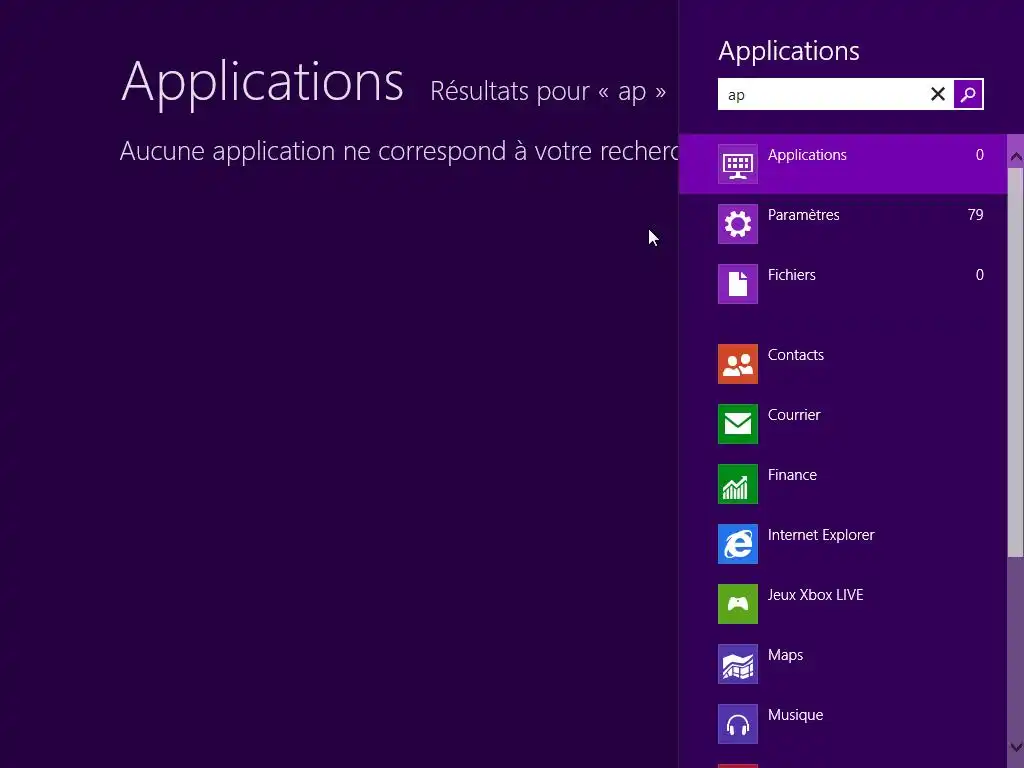Click the search pane scrollbar thumb

coord(1016,362)
